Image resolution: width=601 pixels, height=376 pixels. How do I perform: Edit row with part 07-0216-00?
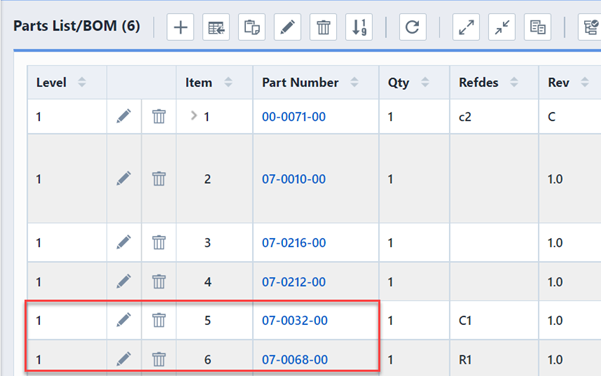coord(123,242)
